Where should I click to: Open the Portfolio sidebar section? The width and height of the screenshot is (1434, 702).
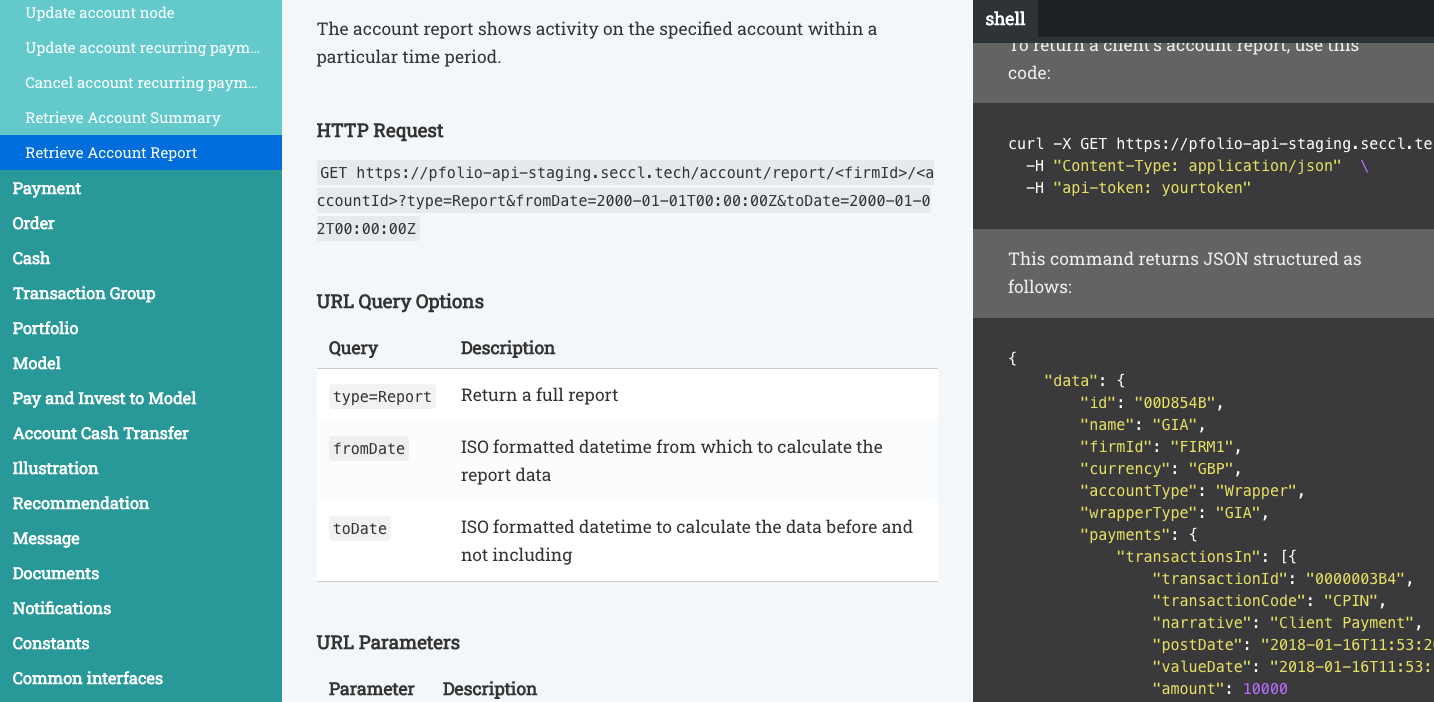45,328
